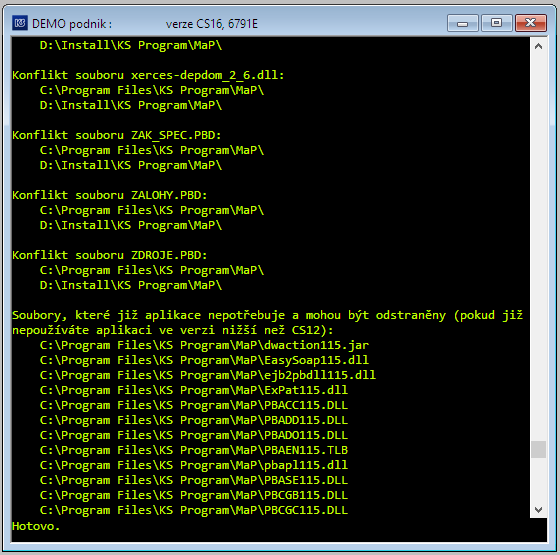Click the scrollbar up arrow

(538, 46)
